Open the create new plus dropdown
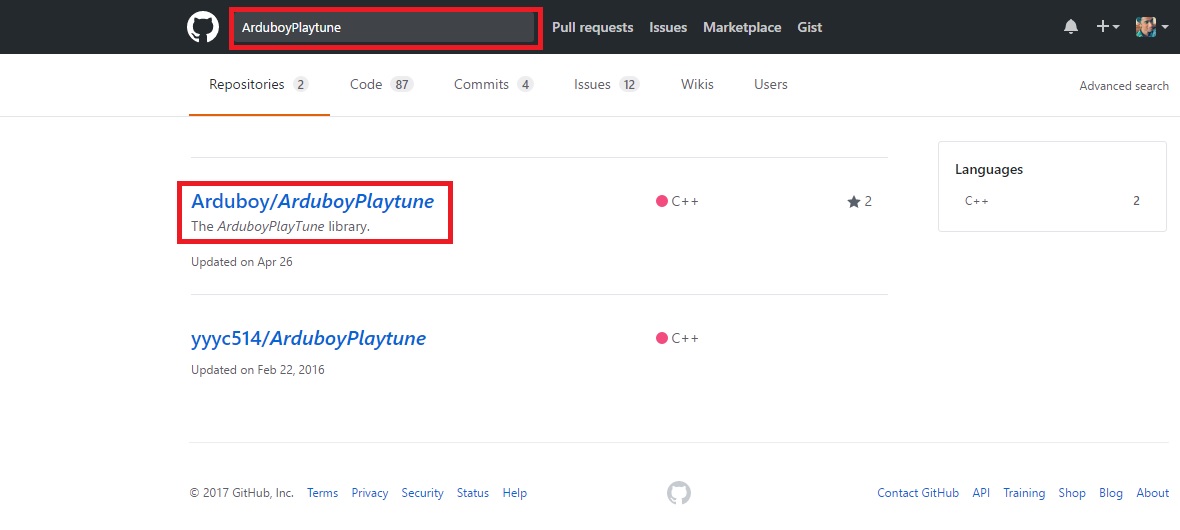This screenshot has height=530, width=1180. (x=1107, y=27)
